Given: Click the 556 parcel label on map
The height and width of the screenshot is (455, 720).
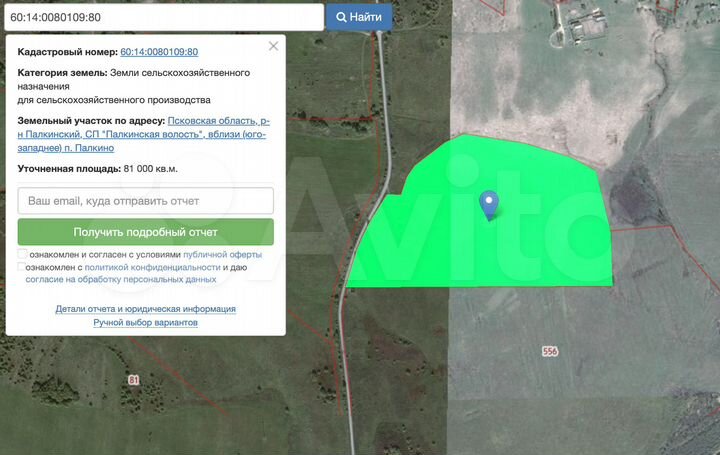Looking at the screenshot, I should (x=550, y=351).
